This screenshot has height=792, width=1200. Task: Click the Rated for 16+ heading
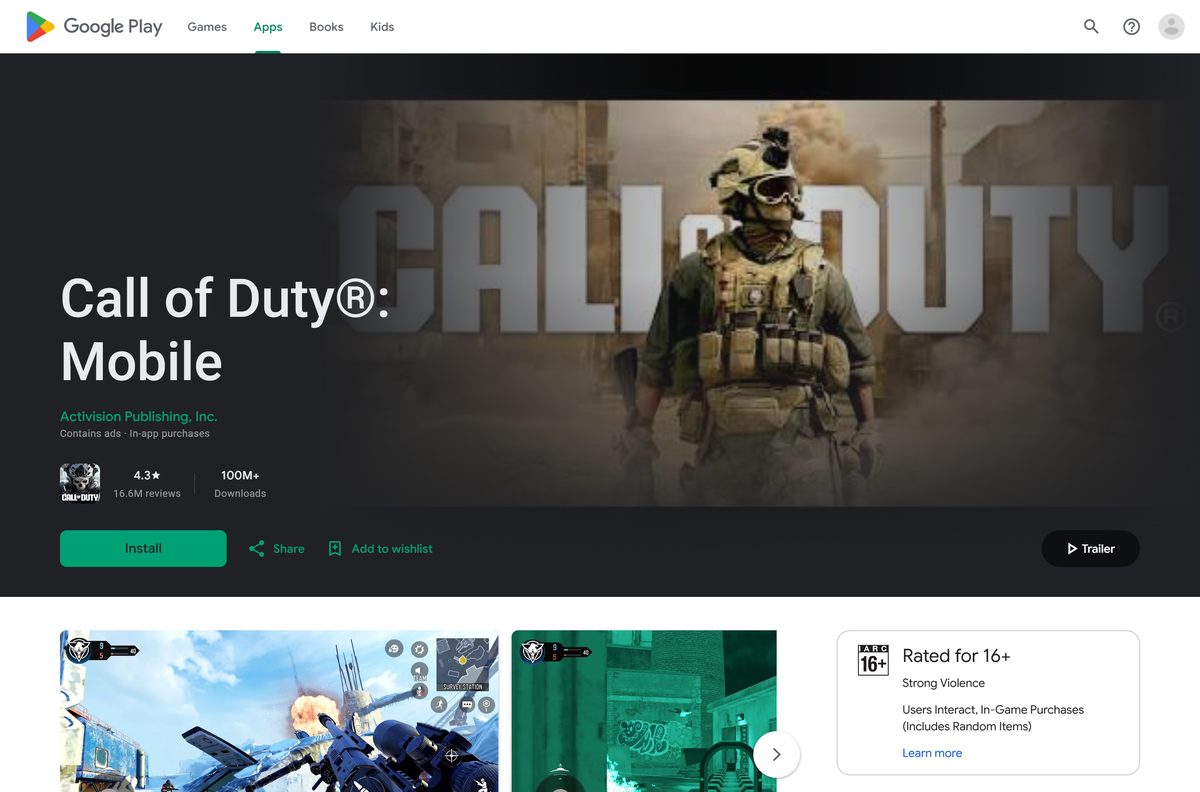956,656
